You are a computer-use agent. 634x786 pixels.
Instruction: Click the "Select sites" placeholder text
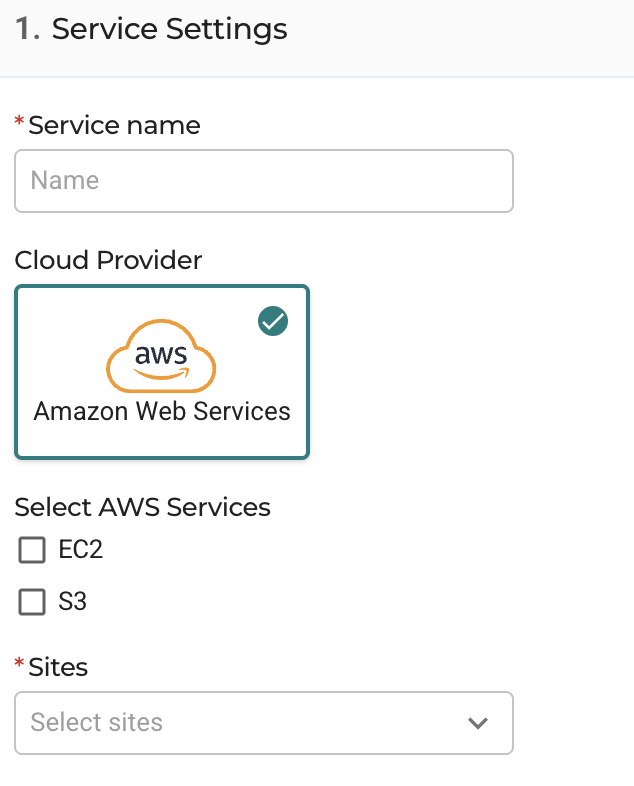pos(97,722)
